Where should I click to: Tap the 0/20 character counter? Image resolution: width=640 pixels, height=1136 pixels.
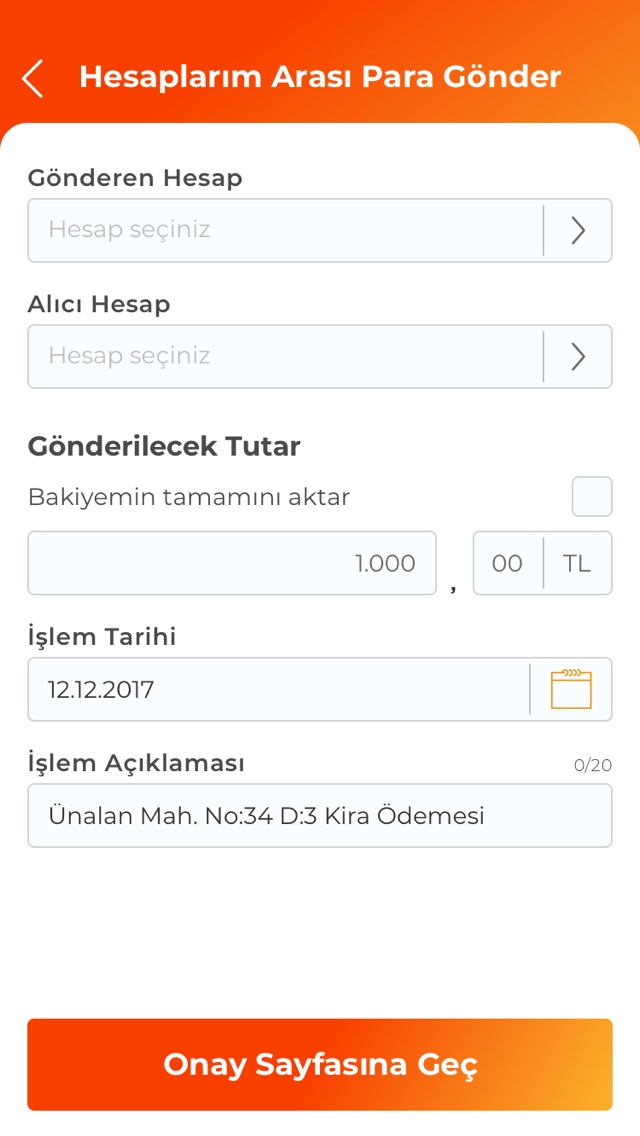click(593, 765)
